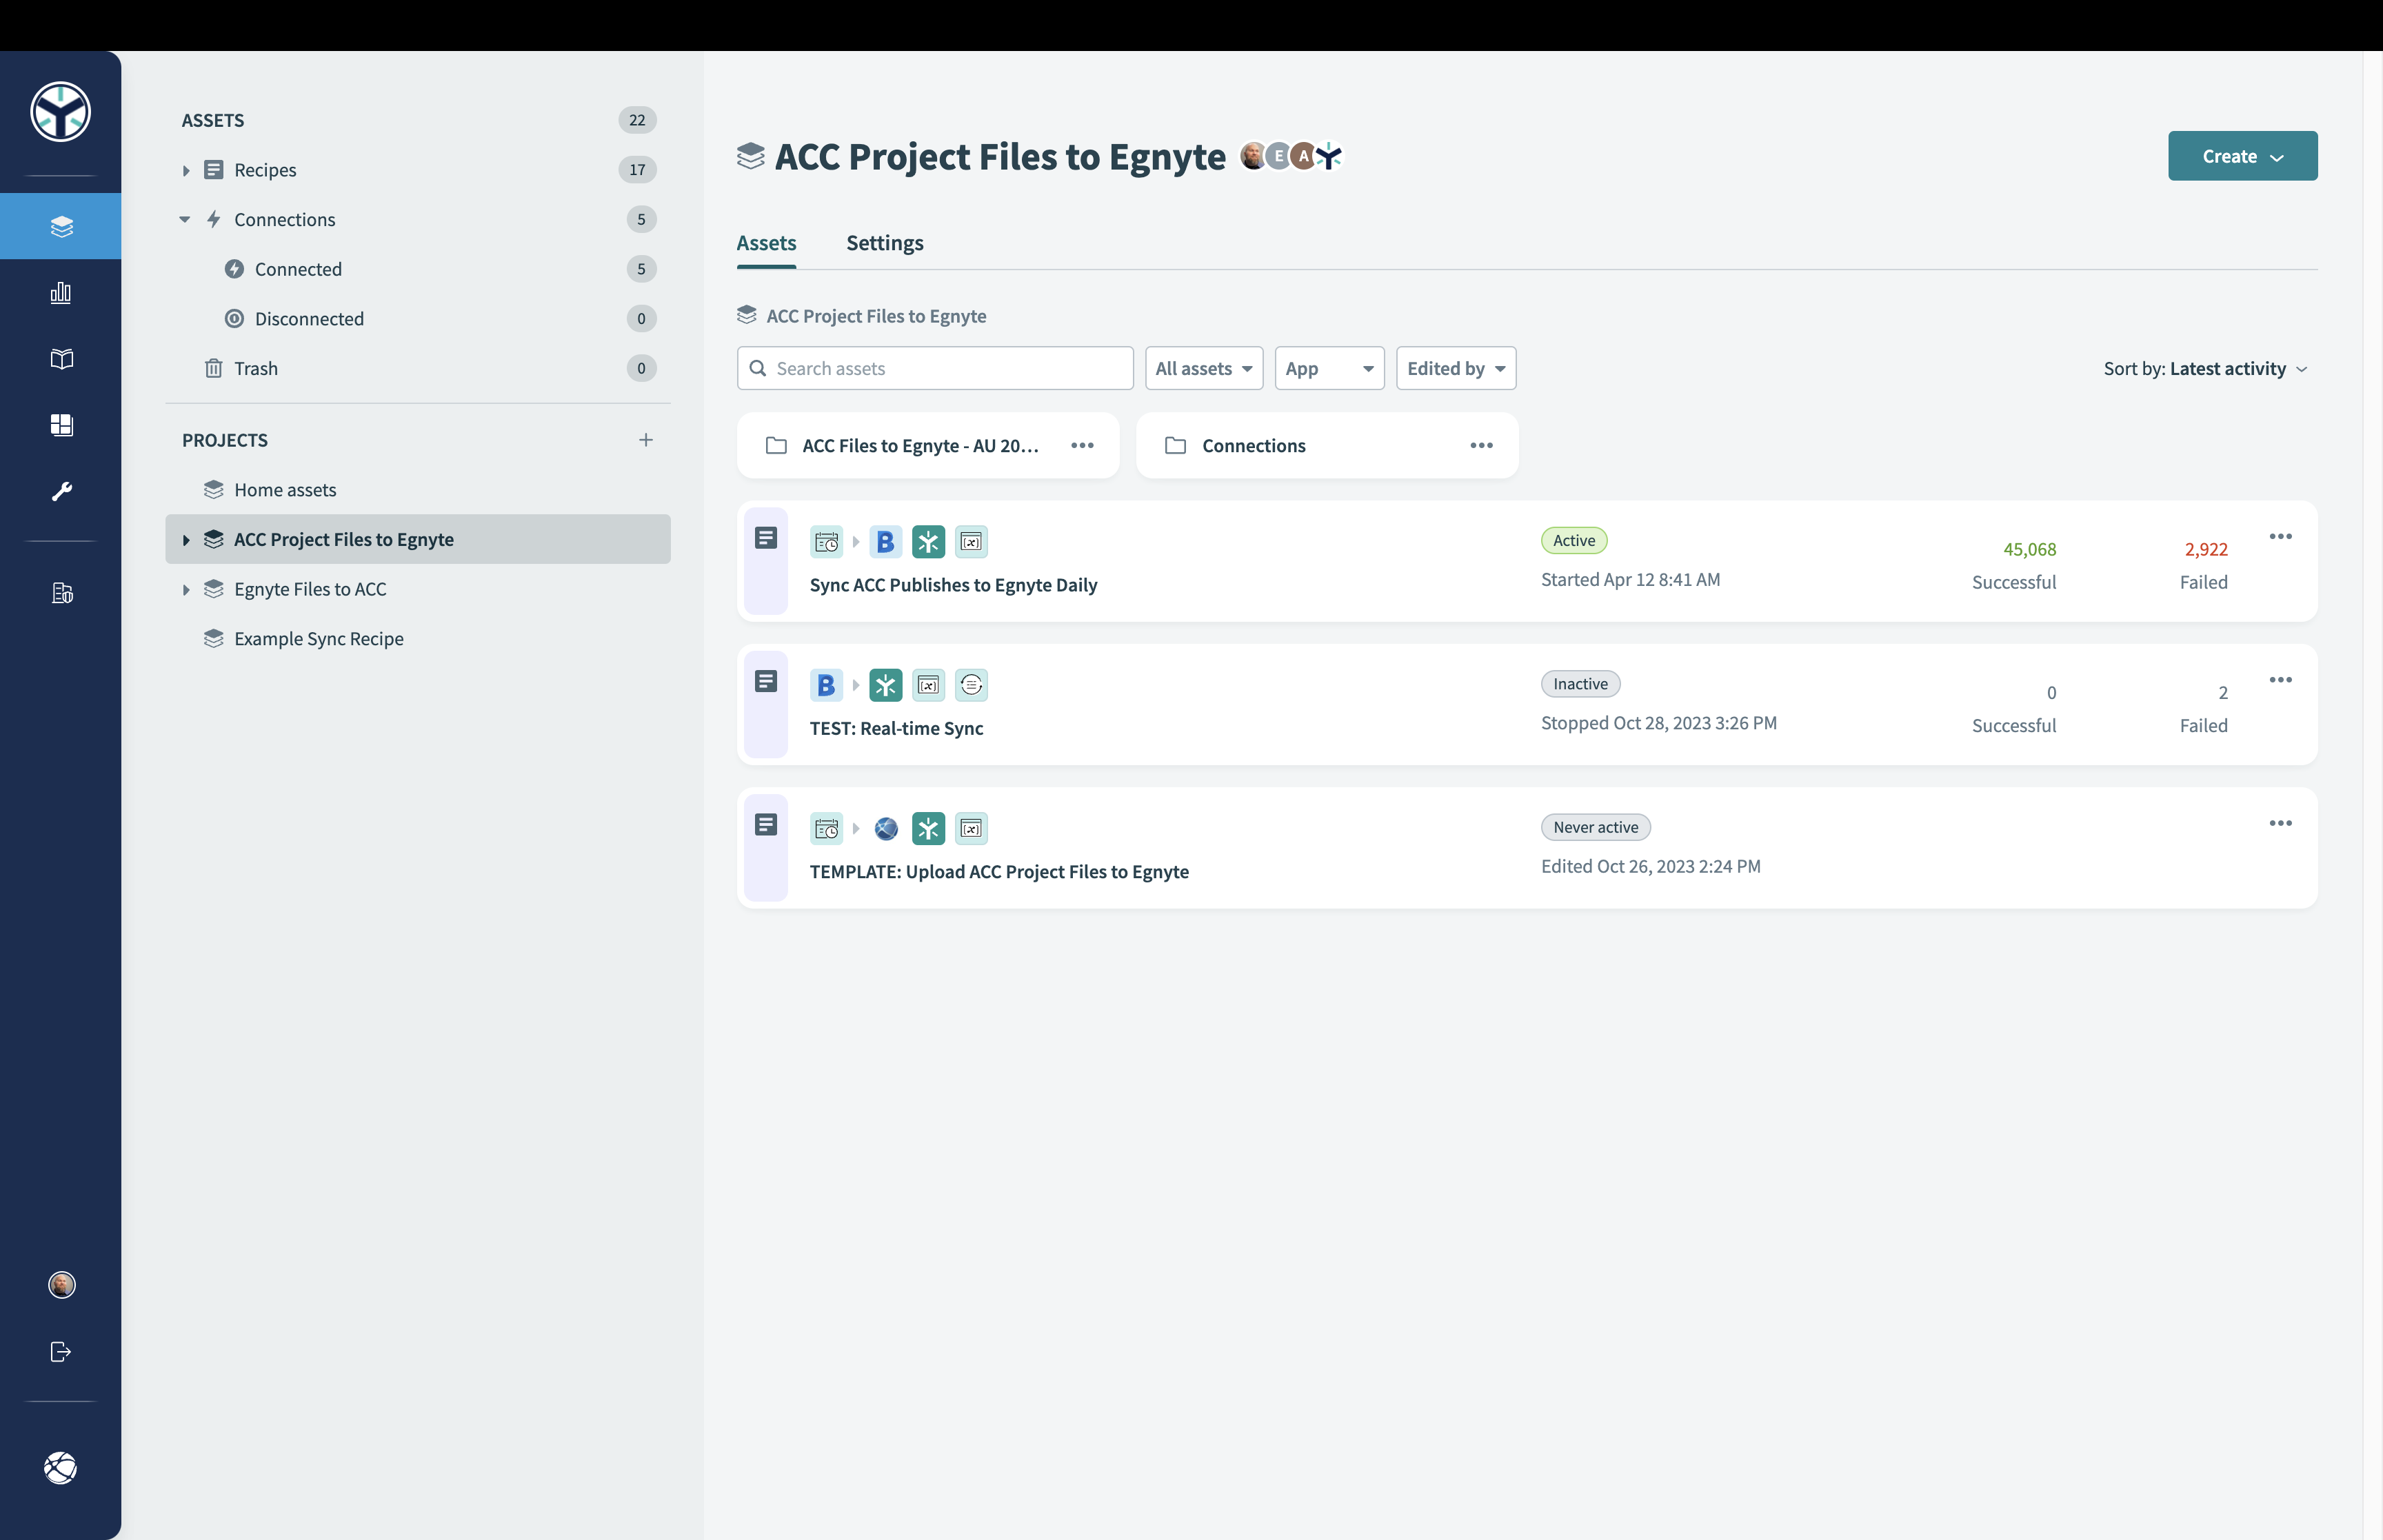Open TEST: Real-time Sync recipe

pos(896,728)
